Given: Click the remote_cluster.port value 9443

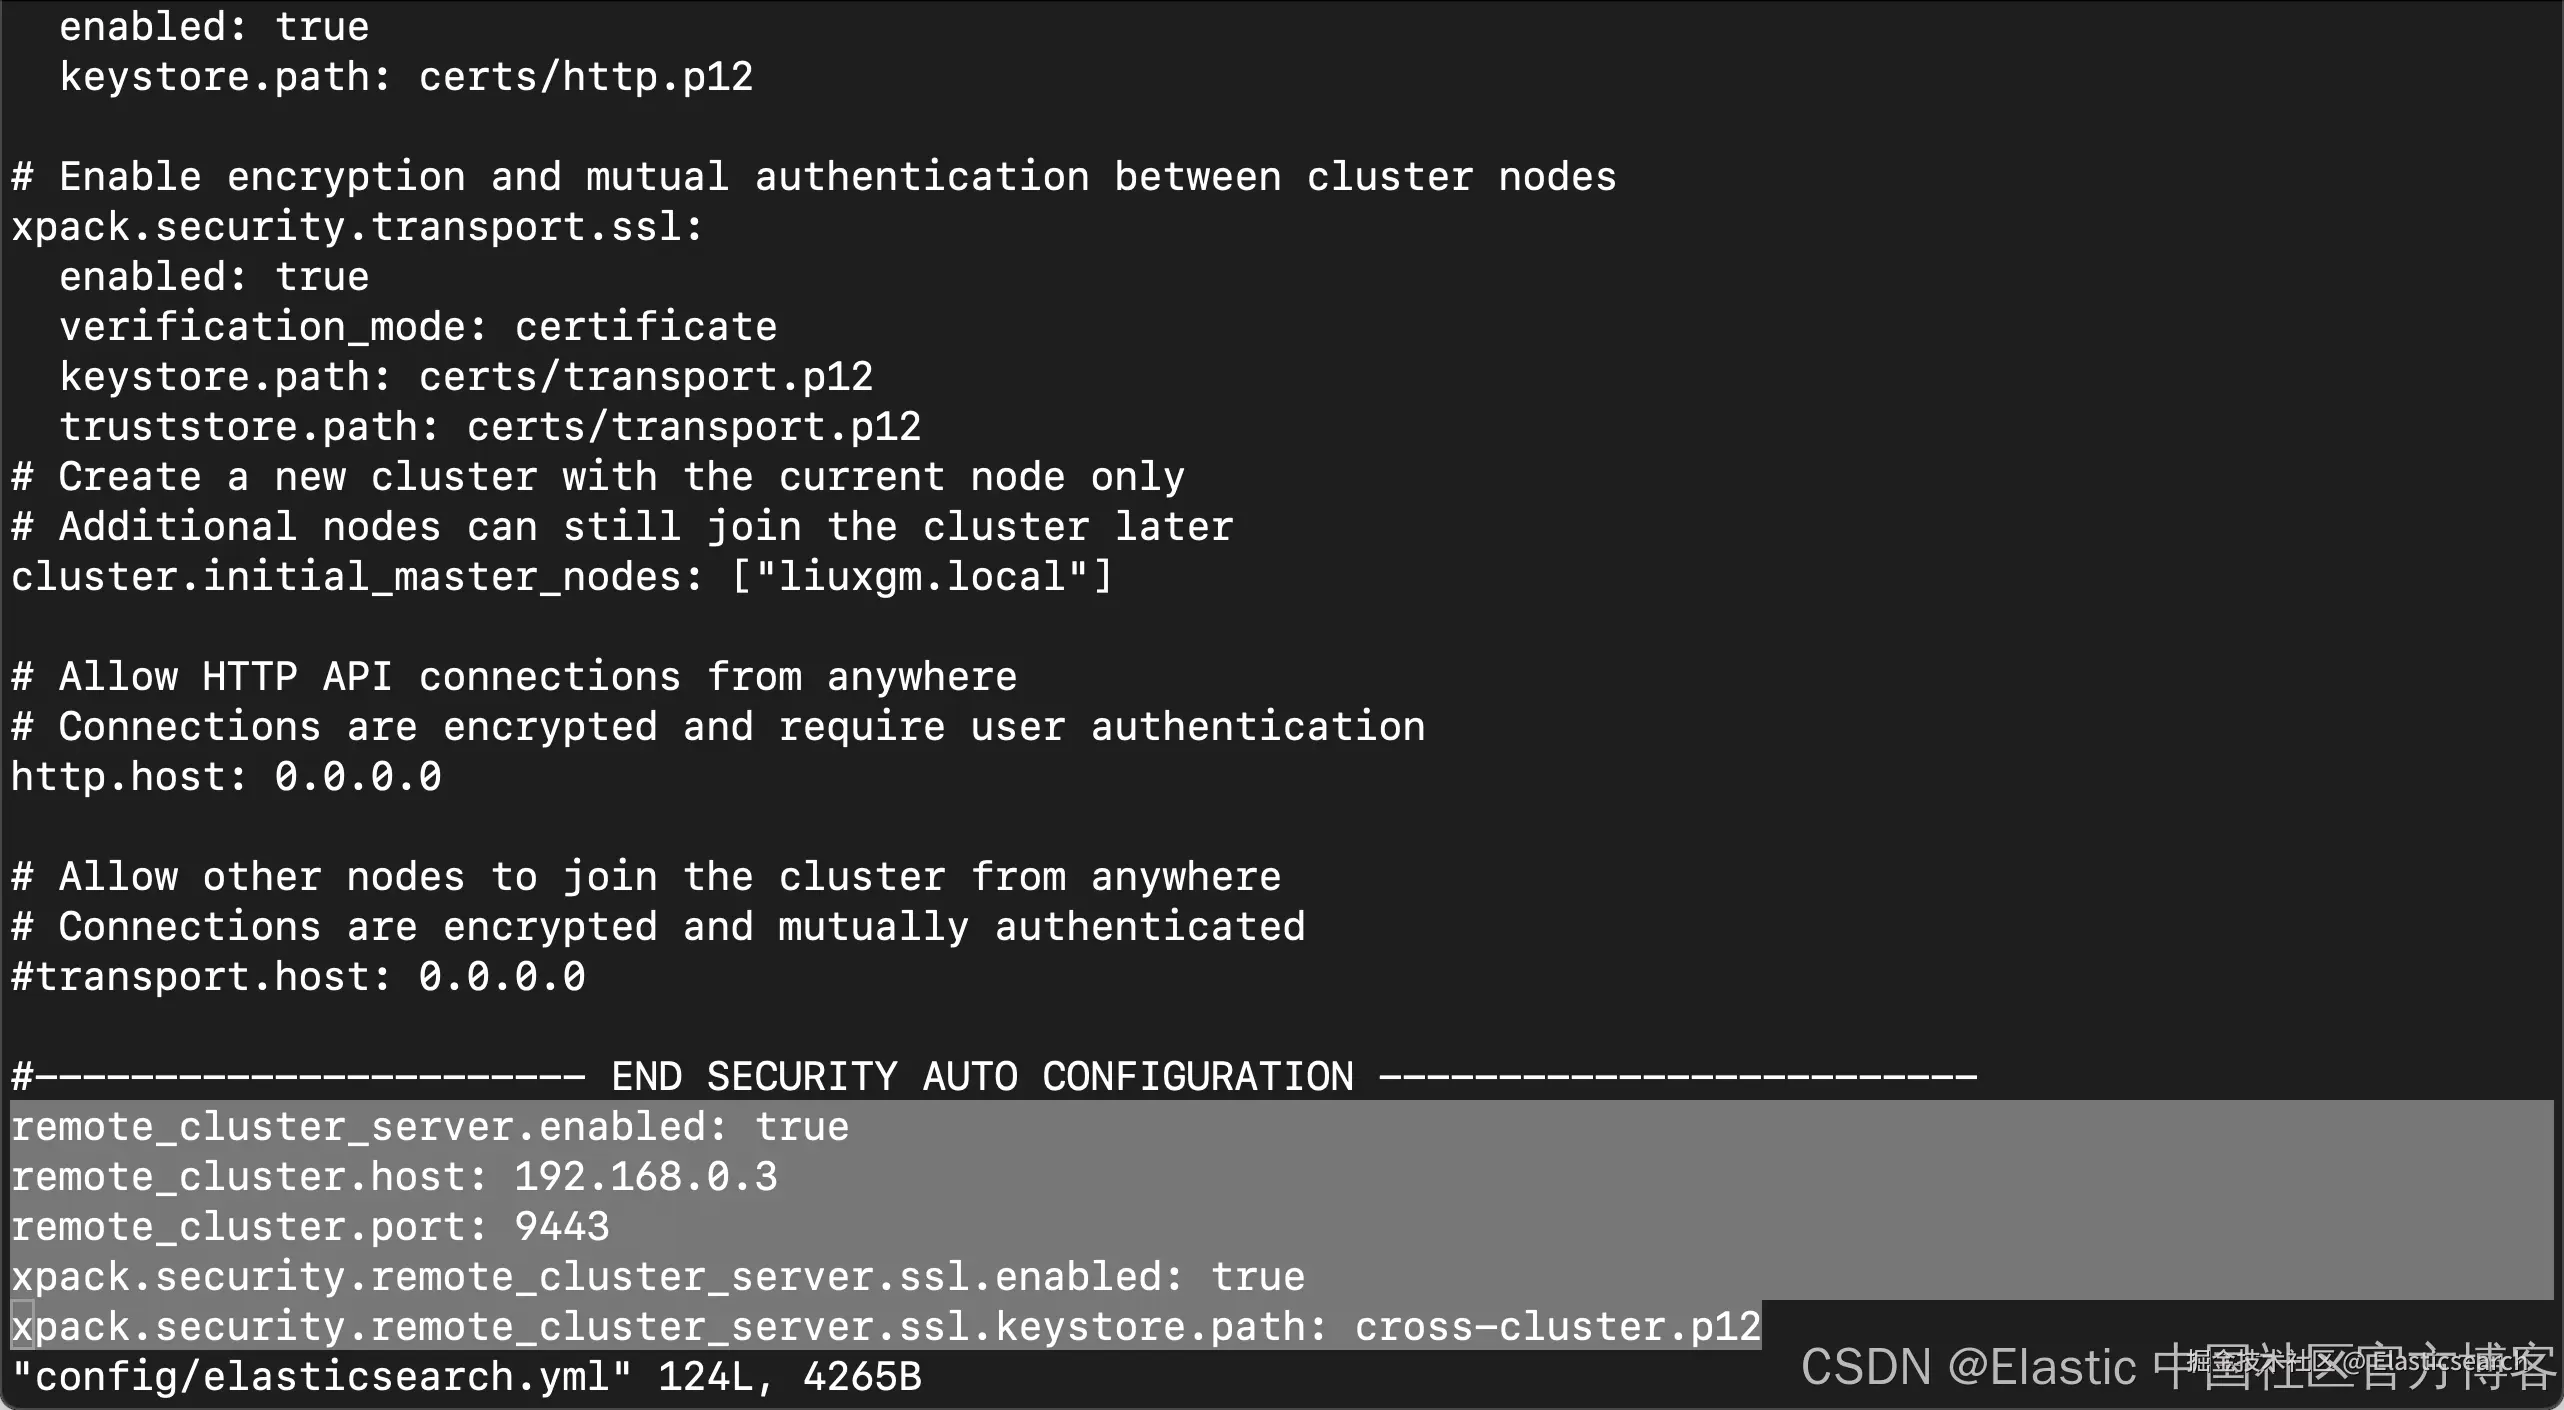Looking at the screenshot, I should tap(561, 1227).
